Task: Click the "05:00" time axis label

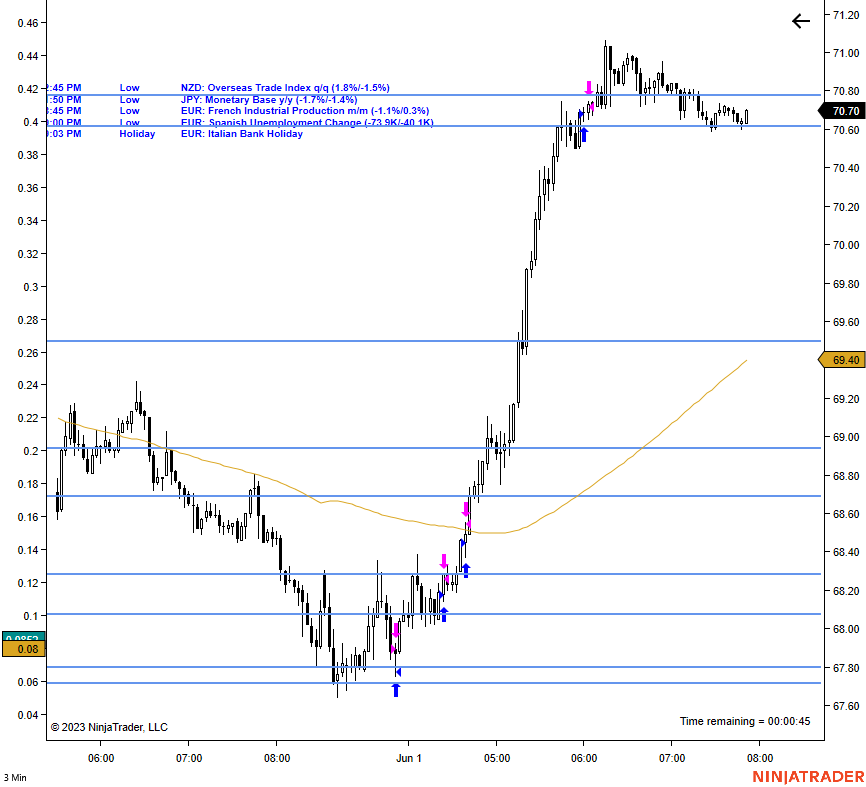Action: click(x=497, y=758)
